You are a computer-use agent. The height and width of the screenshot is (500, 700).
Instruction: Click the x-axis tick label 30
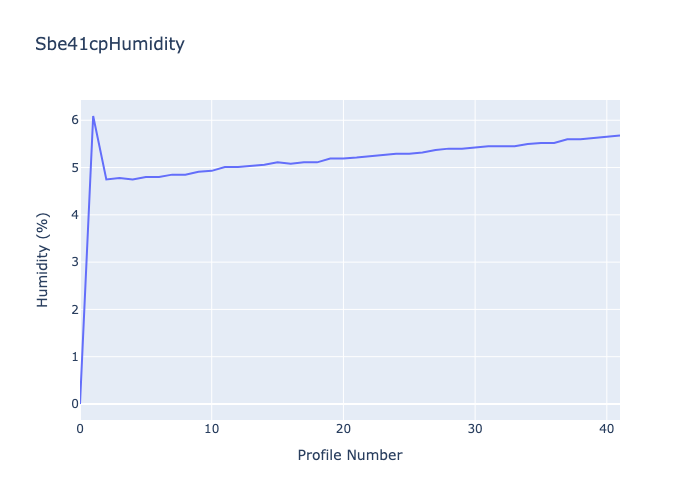475,429
